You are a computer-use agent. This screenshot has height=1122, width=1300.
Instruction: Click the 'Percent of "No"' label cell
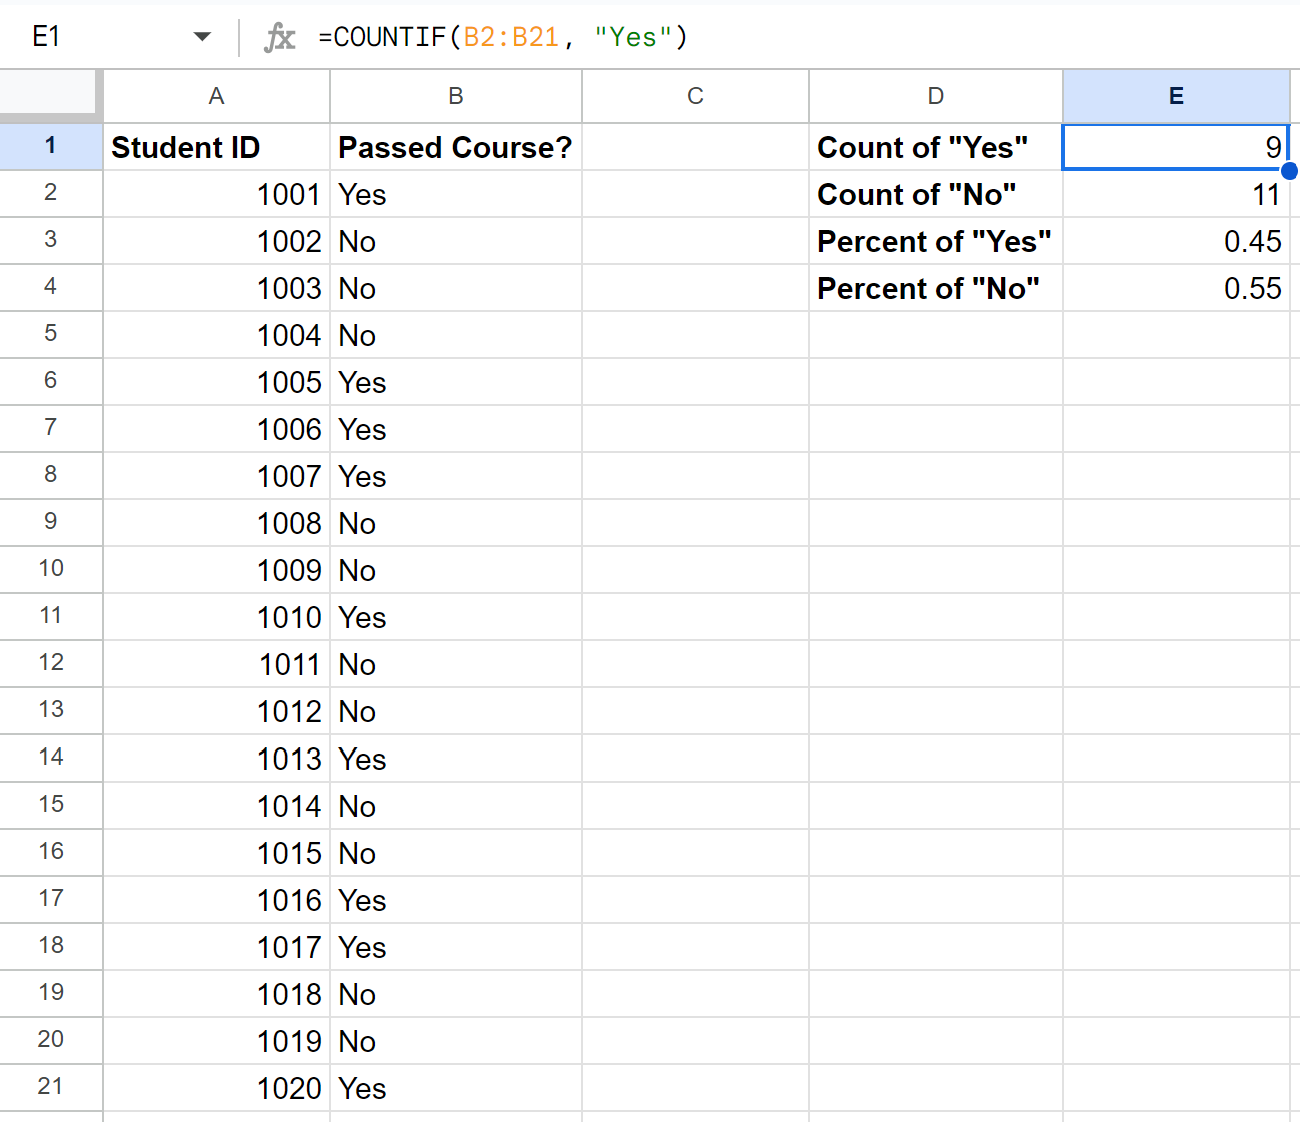pos(936,288)
